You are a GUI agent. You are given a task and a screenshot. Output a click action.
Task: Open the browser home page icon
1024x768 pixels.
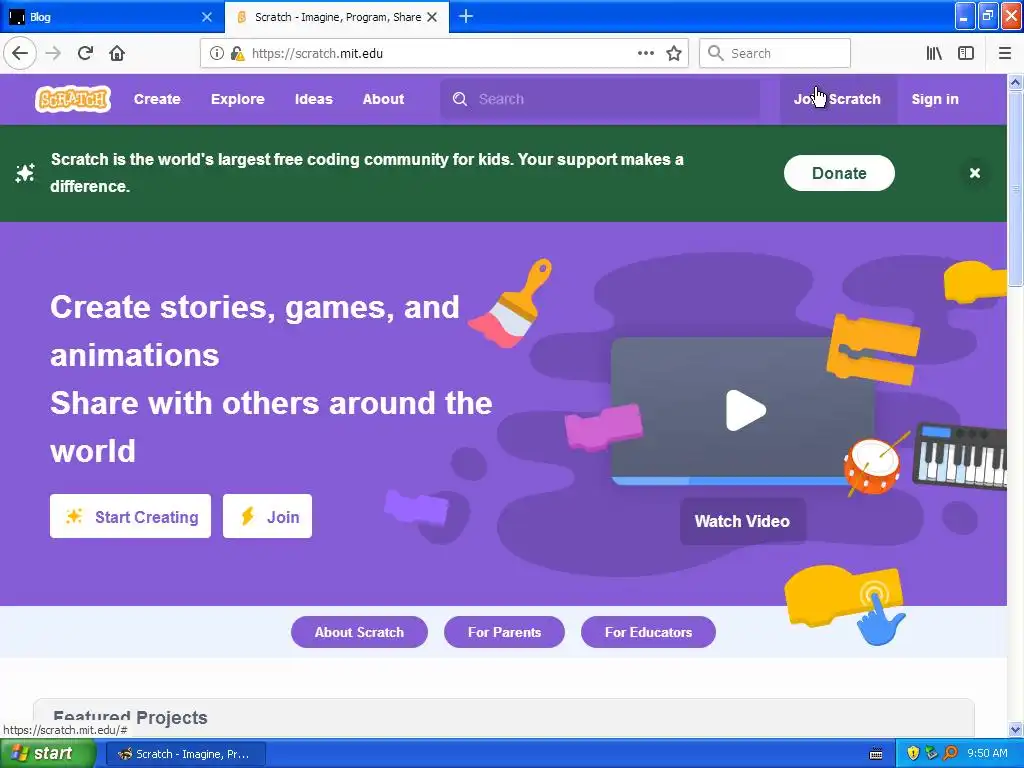[117, 53]
